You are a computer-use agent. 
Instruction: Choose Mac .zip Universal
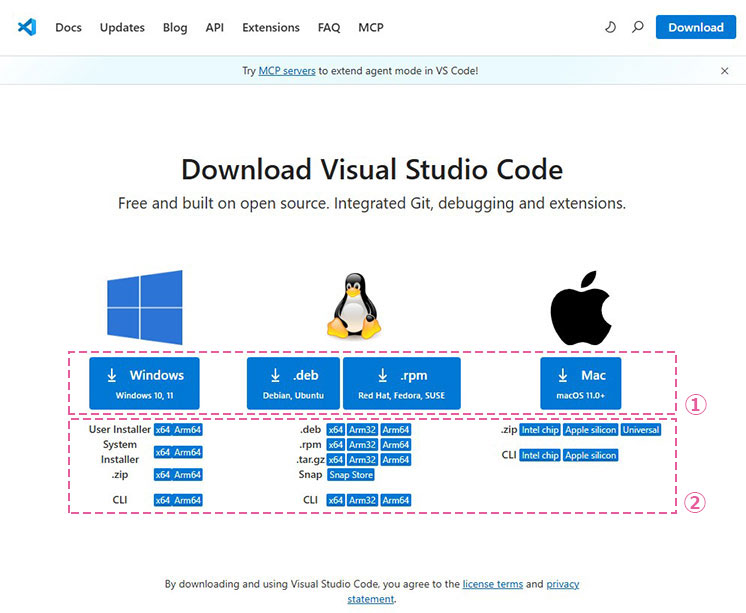click(x=641, y=430)
